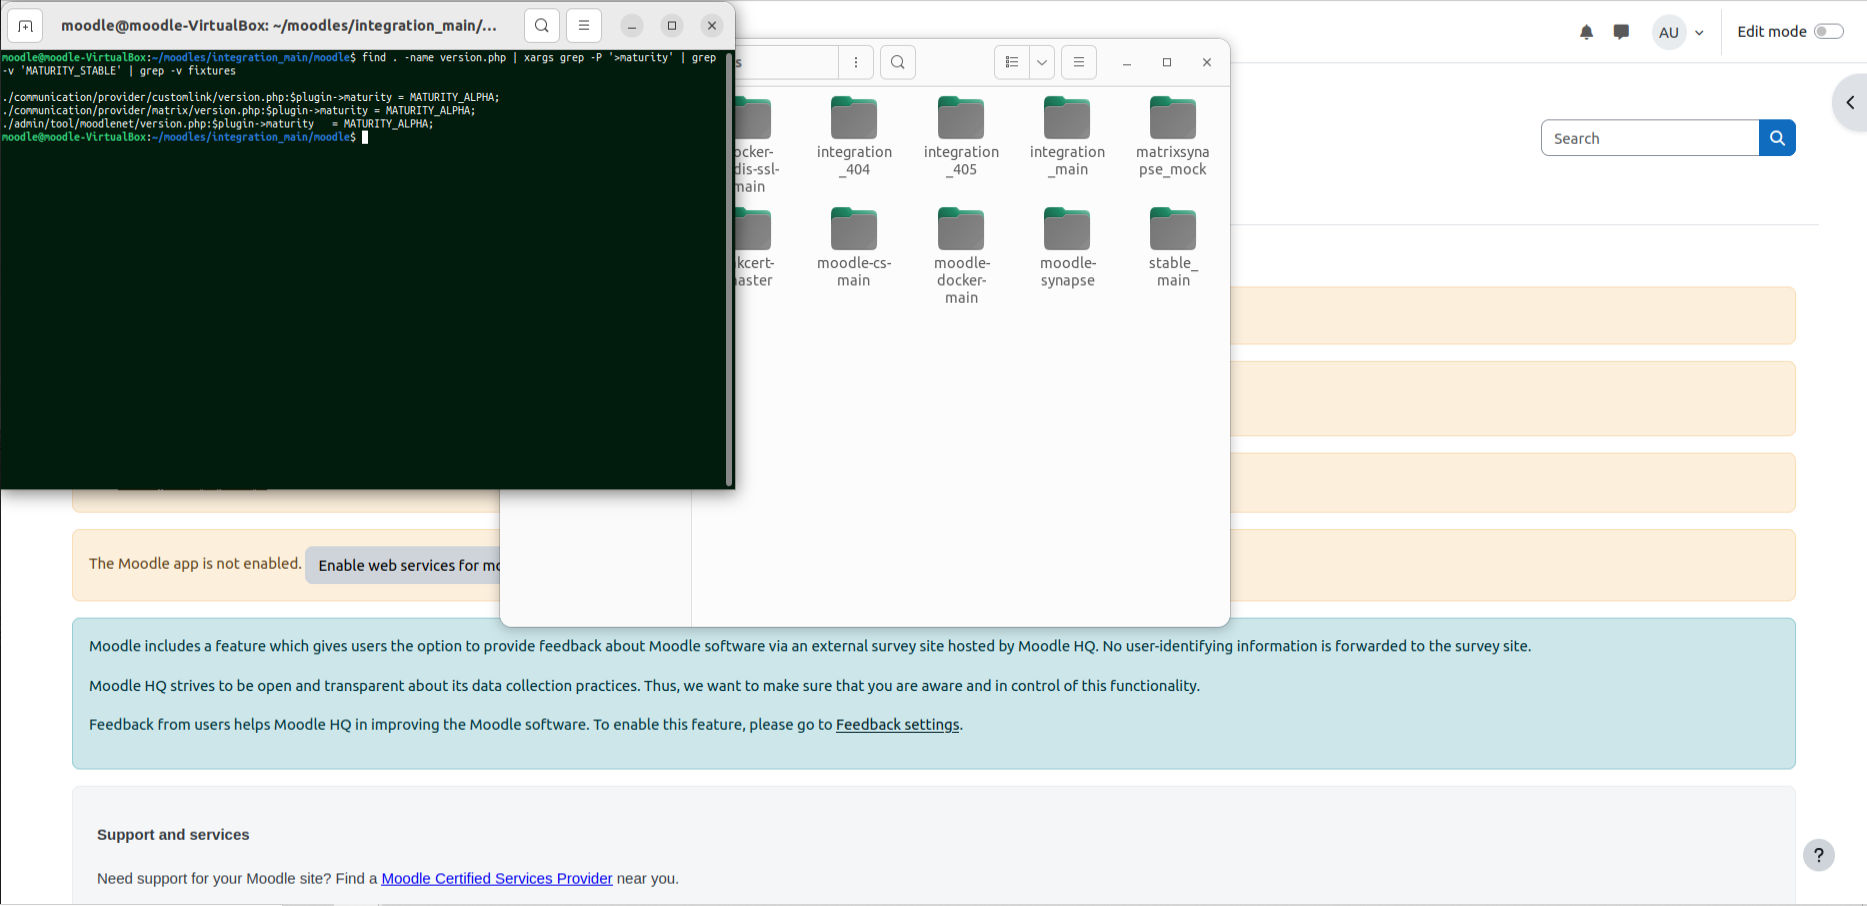The height and width of the screenshot is (906, 1867).
Task: Click 'The Moodle app is not enabled.' text
Action: (x=195, y=564)
